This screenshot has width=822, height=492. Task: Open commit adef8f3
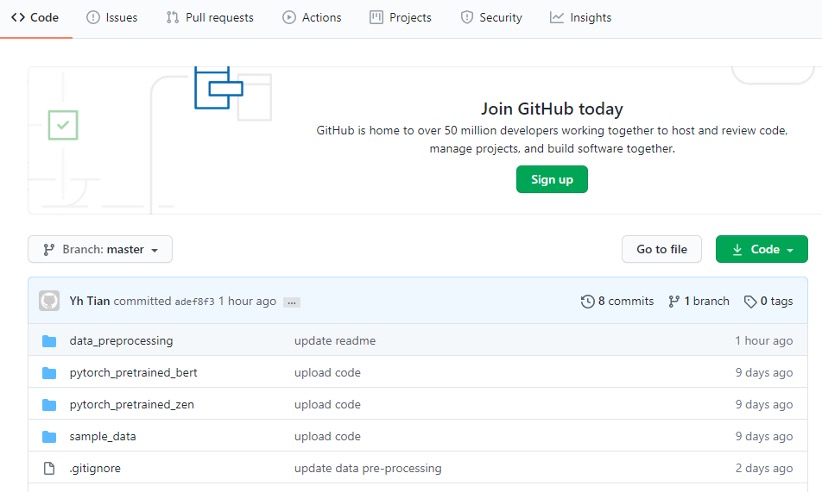click(x=194, y=301)
